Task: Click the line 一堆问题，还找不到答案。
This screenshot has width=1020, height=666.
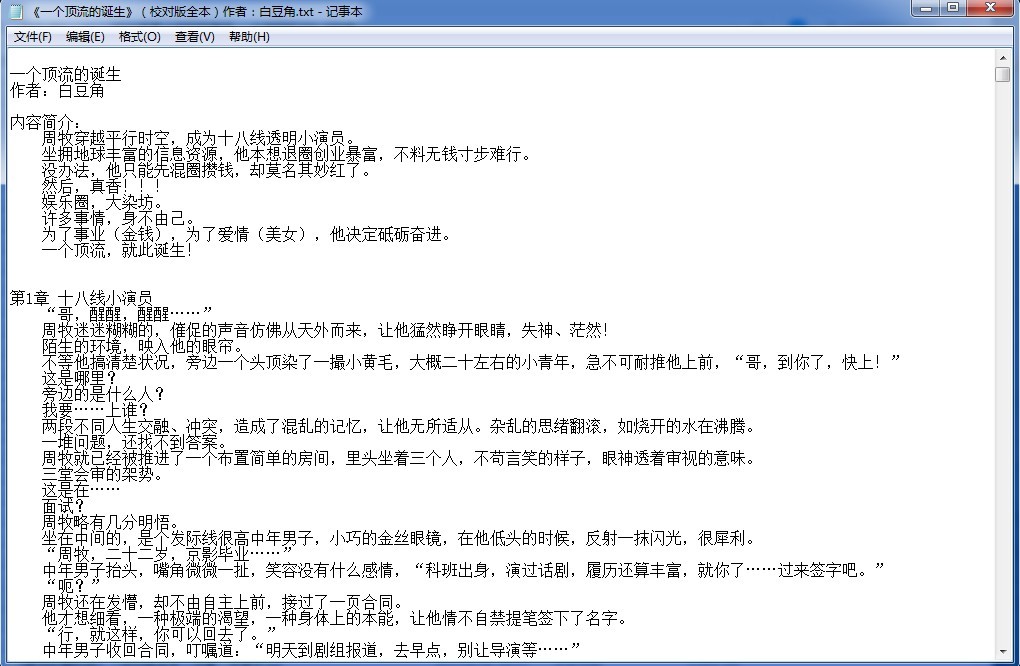Action: [x=135, y=442]
